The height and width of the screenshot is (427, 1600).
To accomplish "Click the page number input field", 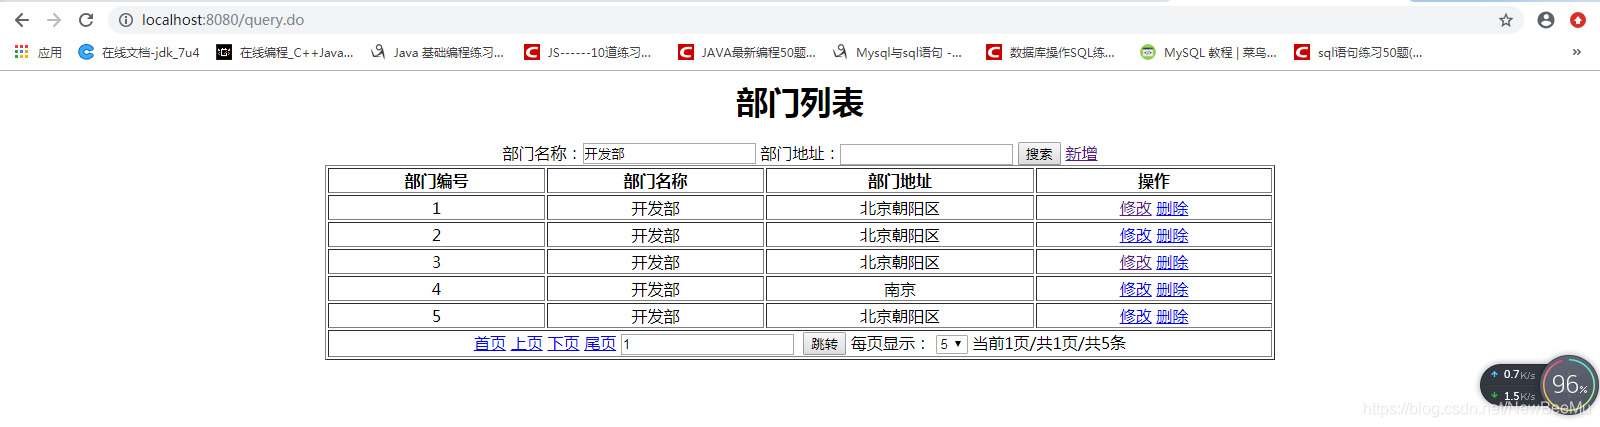I will (707, 344).
